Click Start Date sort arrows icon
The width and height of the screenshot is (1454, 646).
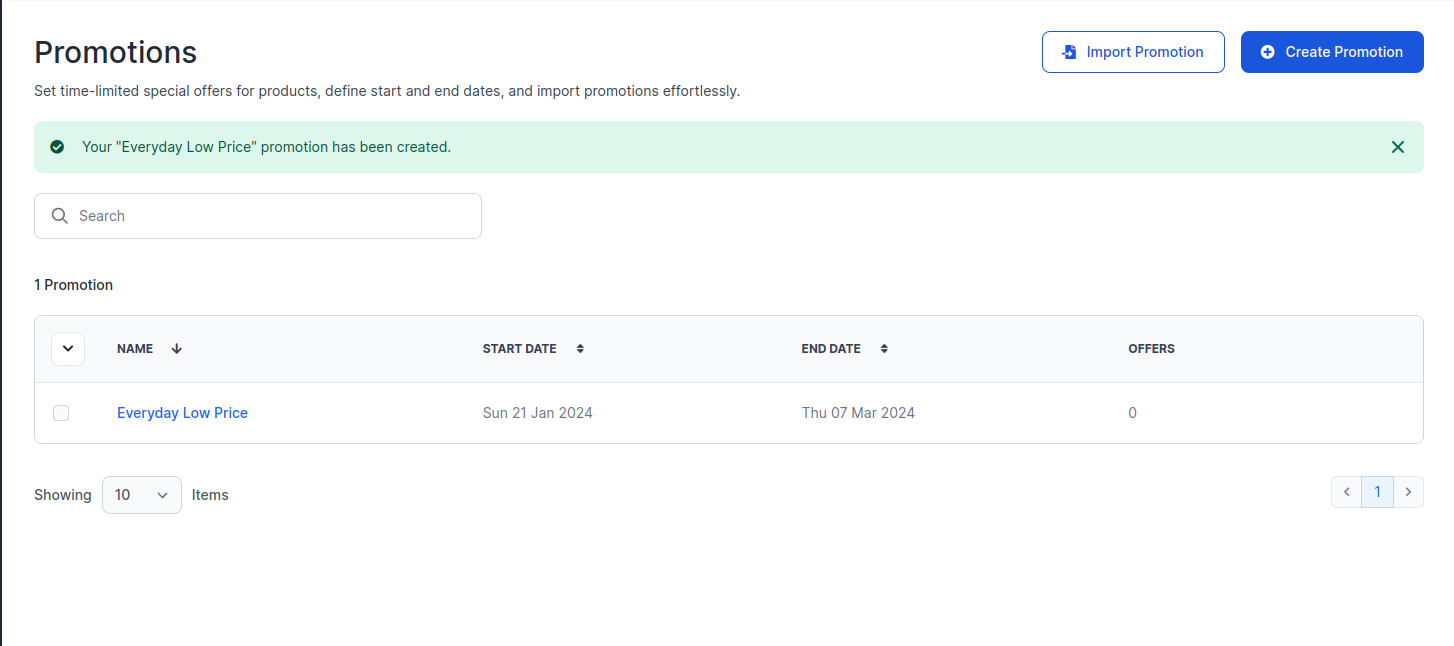[x=580, y=349]
